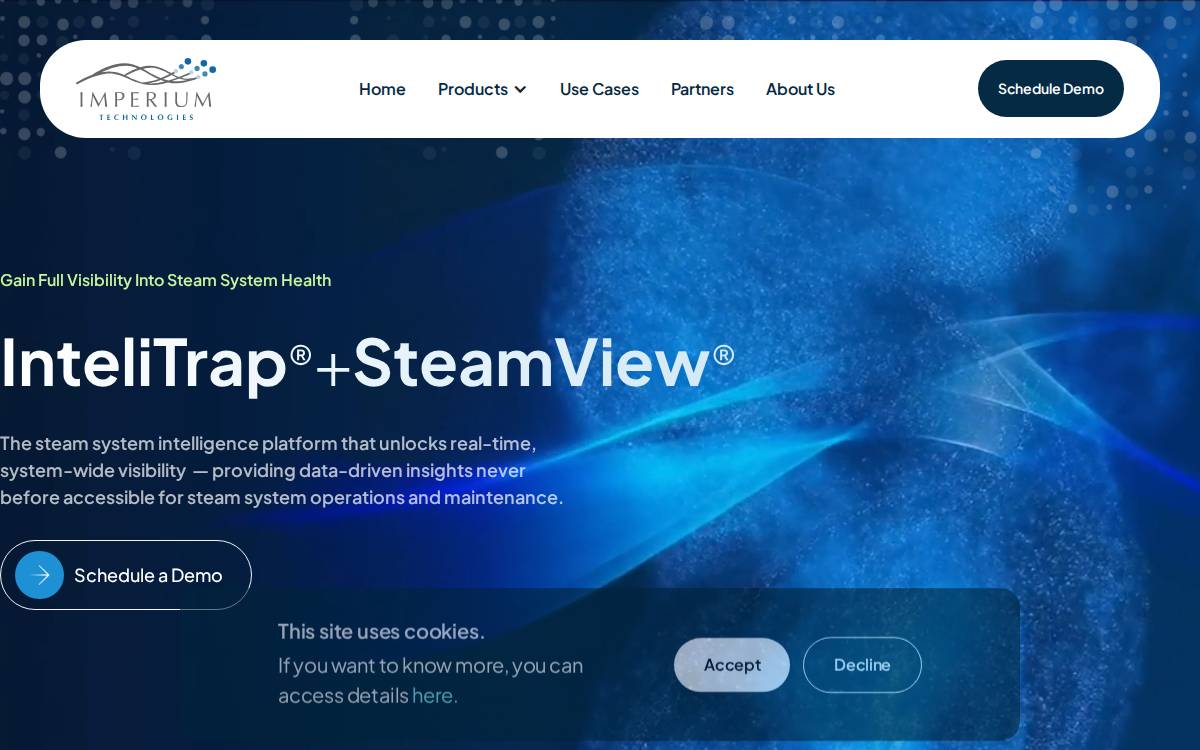Click the InteliTrap+SteamView headline
1200x750 pixels.
coord(367,362)
